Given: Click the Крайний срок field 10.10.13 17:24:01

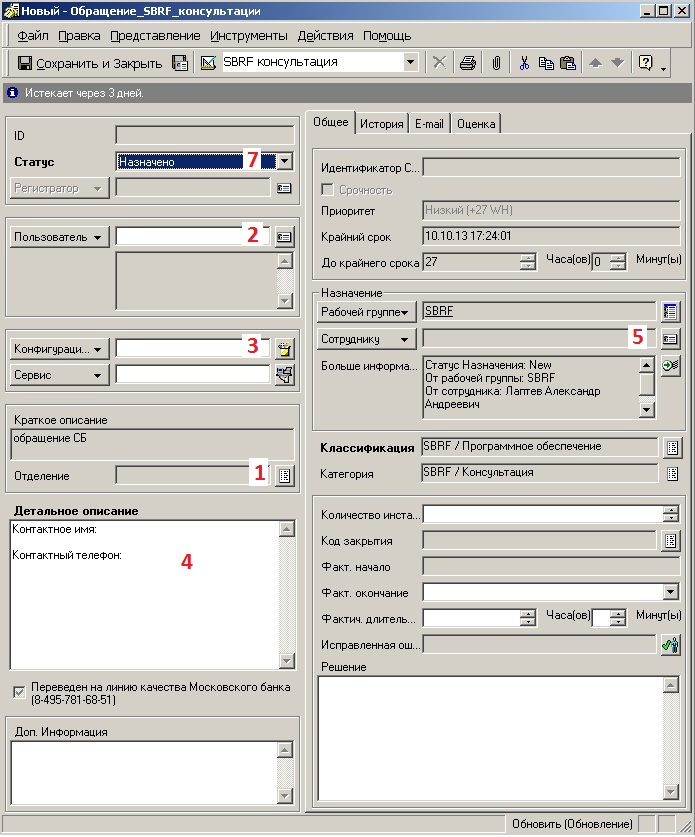Looking at the screenshot, I should (551, 236).
